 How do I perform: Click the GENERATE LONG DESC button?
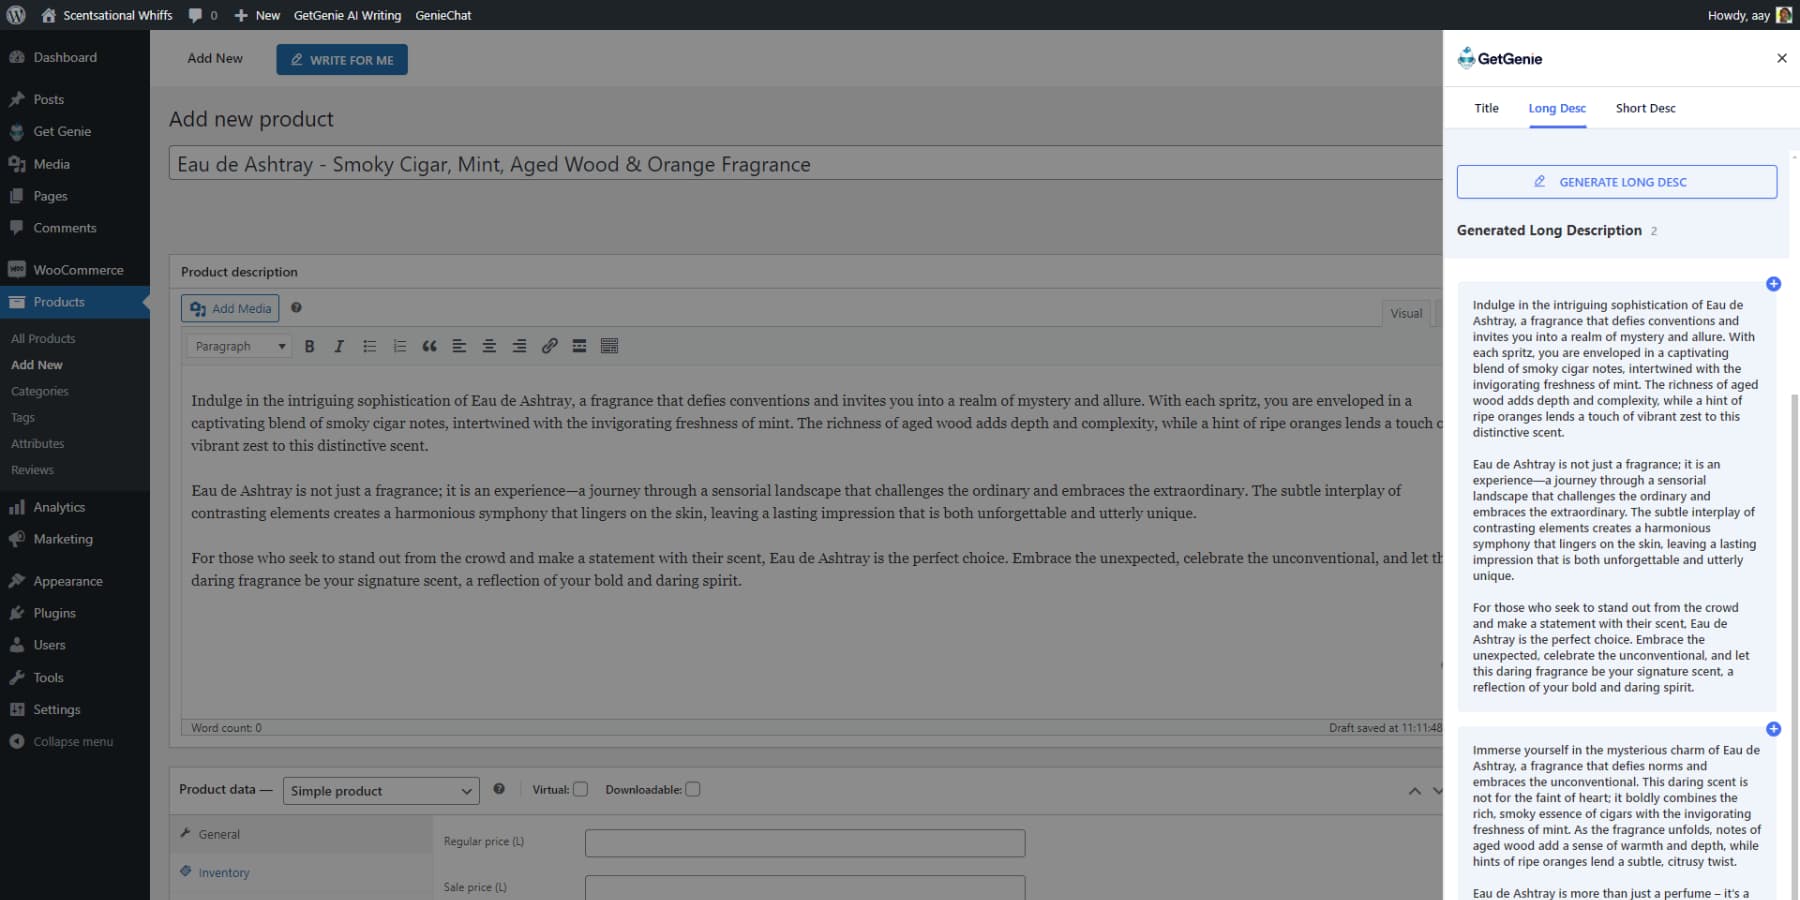[1615, 181]
